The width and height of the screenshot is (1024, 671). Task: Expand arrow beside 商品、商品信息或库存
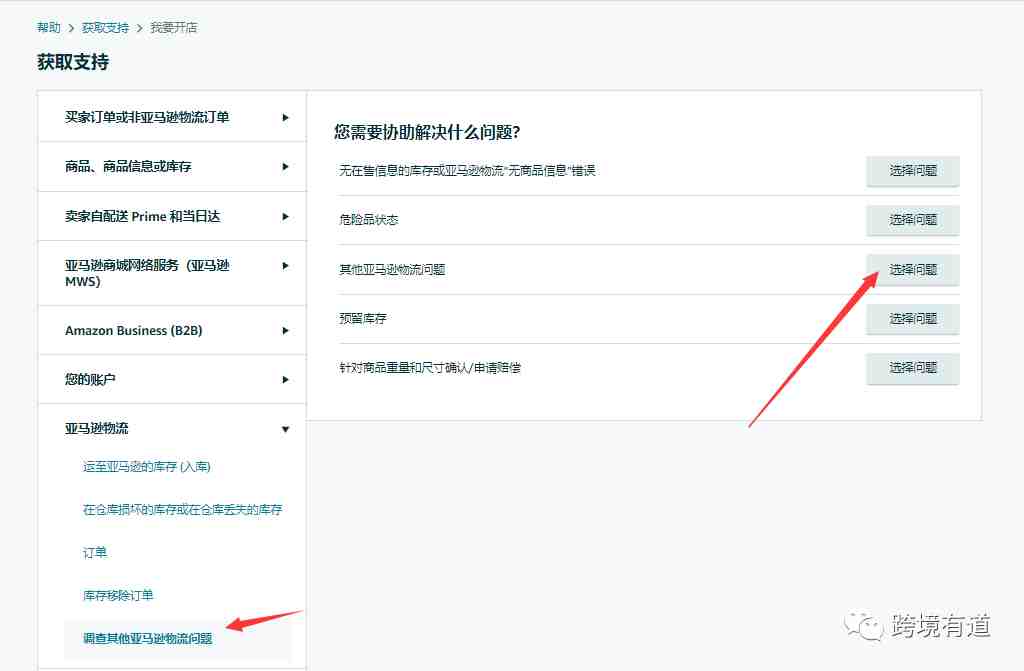(x=285, y=167)
